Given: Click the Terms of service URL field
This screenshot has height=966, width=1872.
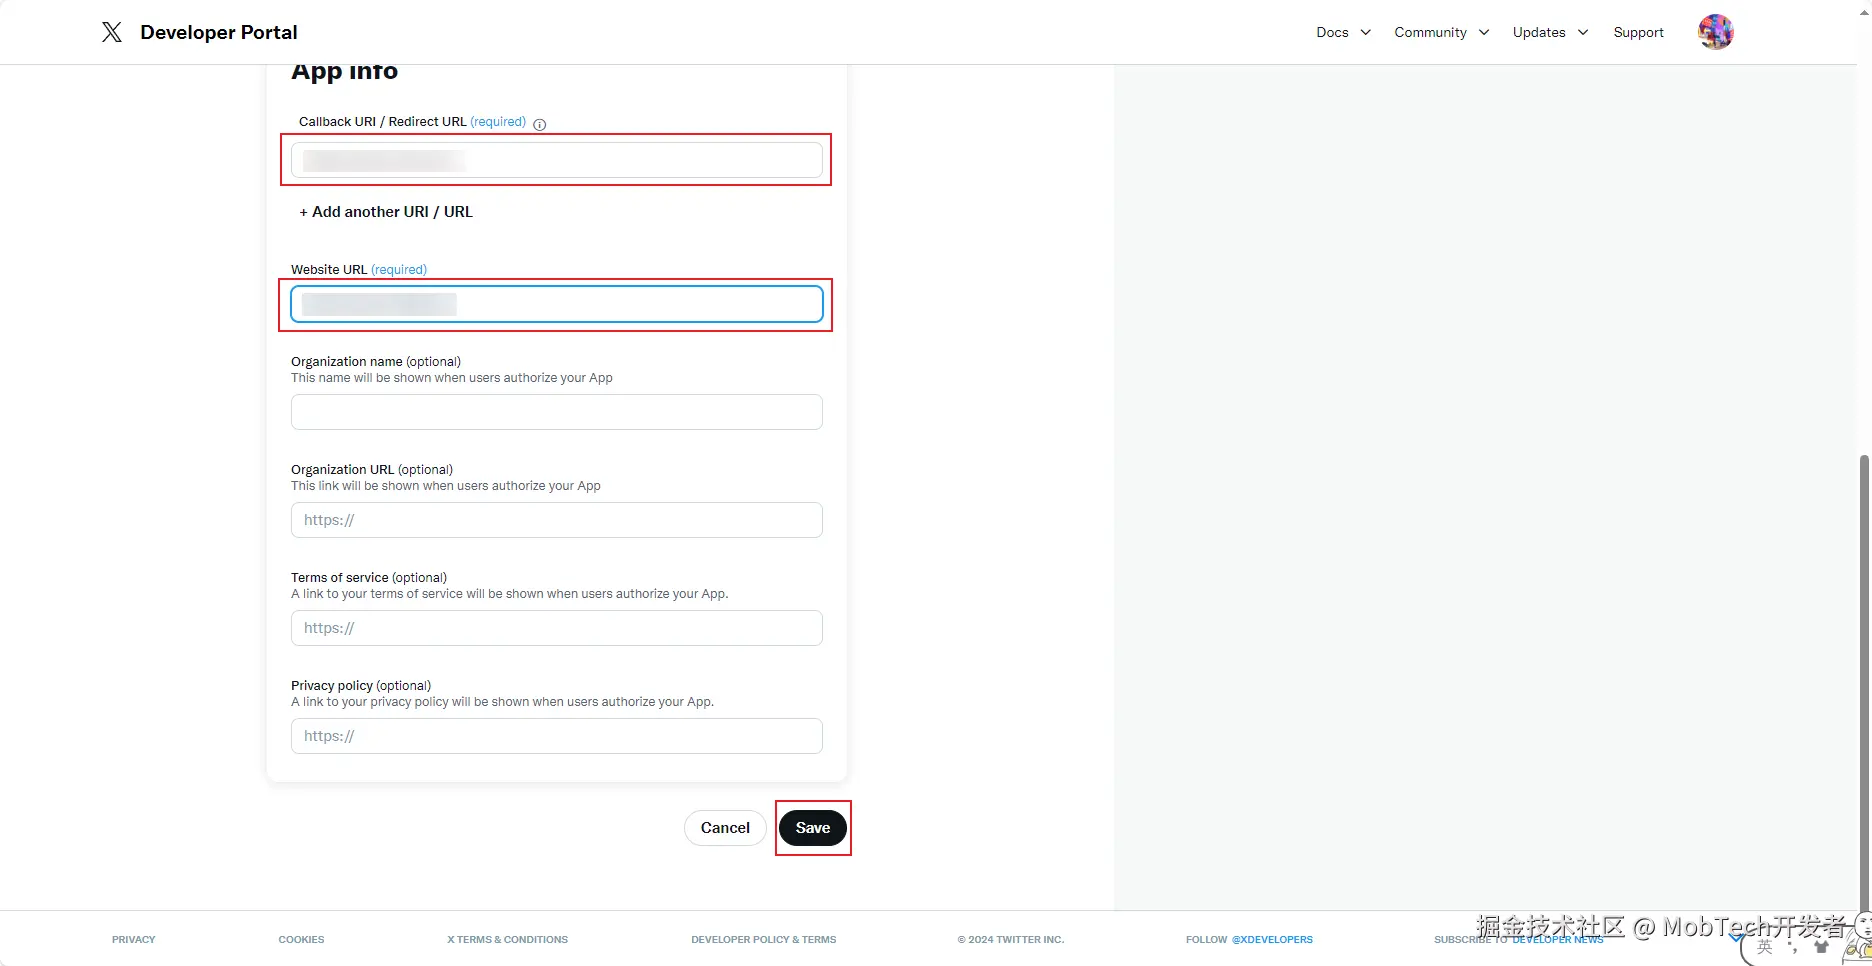Looking at the screenshot, I should point(557,628).
